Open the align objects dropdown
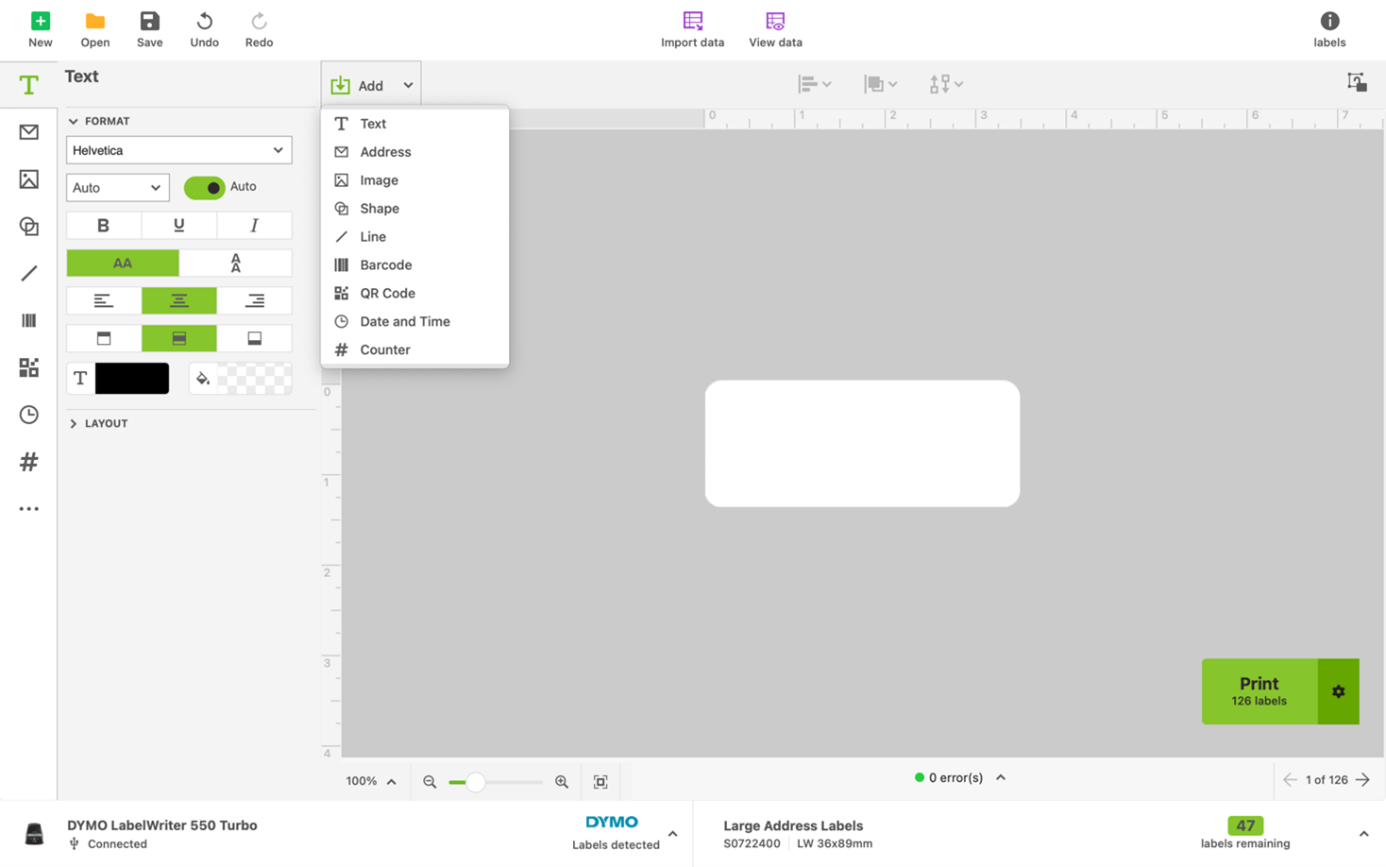 [815, 84]
